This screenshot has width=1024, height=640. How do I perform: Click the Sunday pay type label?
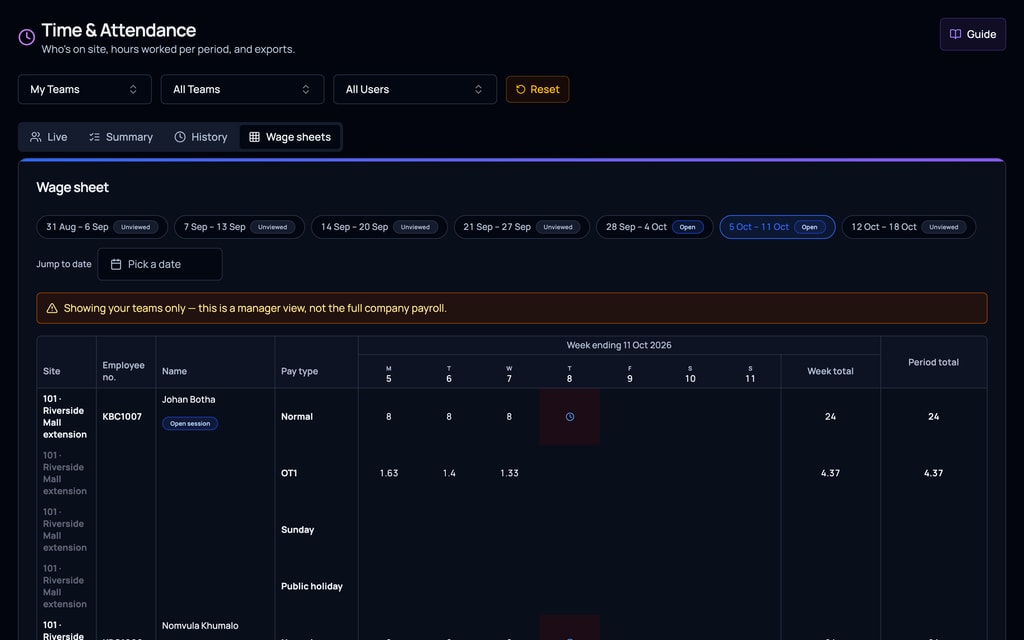pyautogui.click(x=297, y=530)
